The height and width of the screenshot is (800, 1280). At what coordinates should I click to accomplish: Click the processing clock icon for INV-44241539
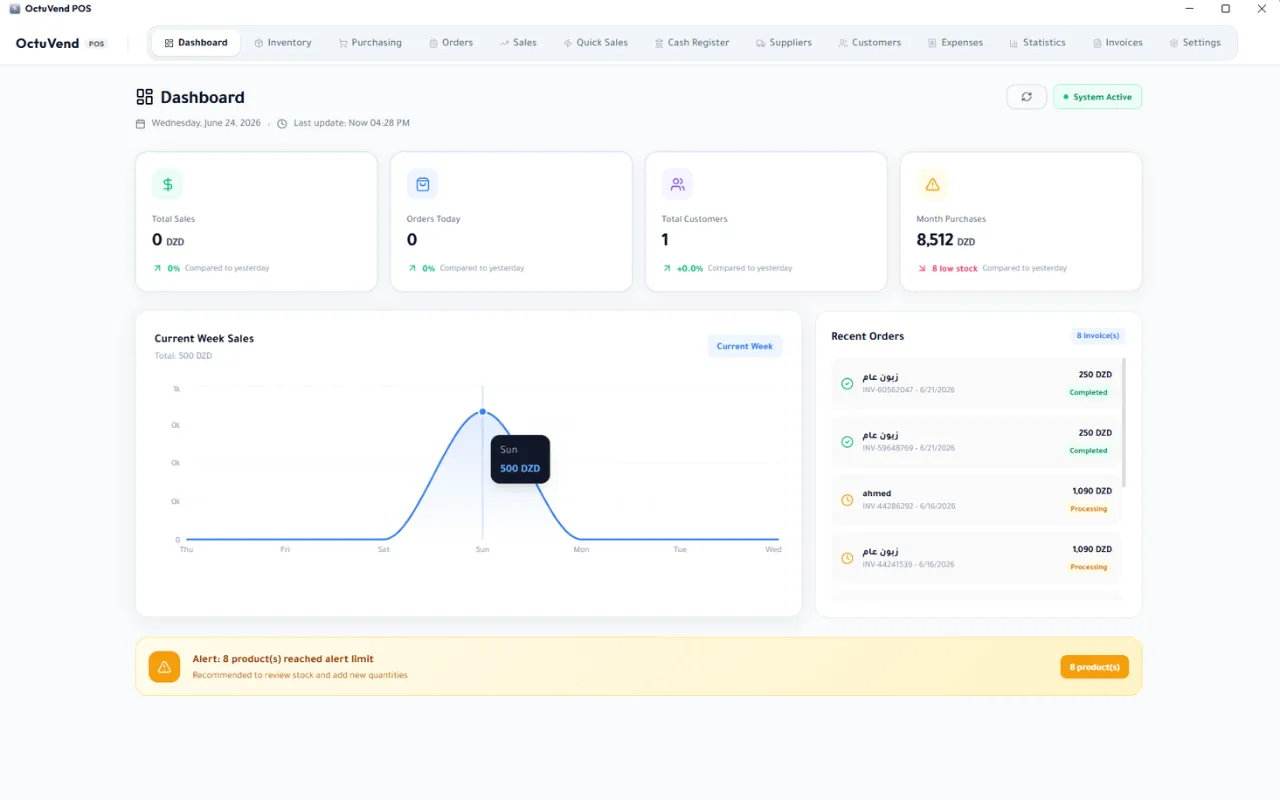[x=847, y=558]
